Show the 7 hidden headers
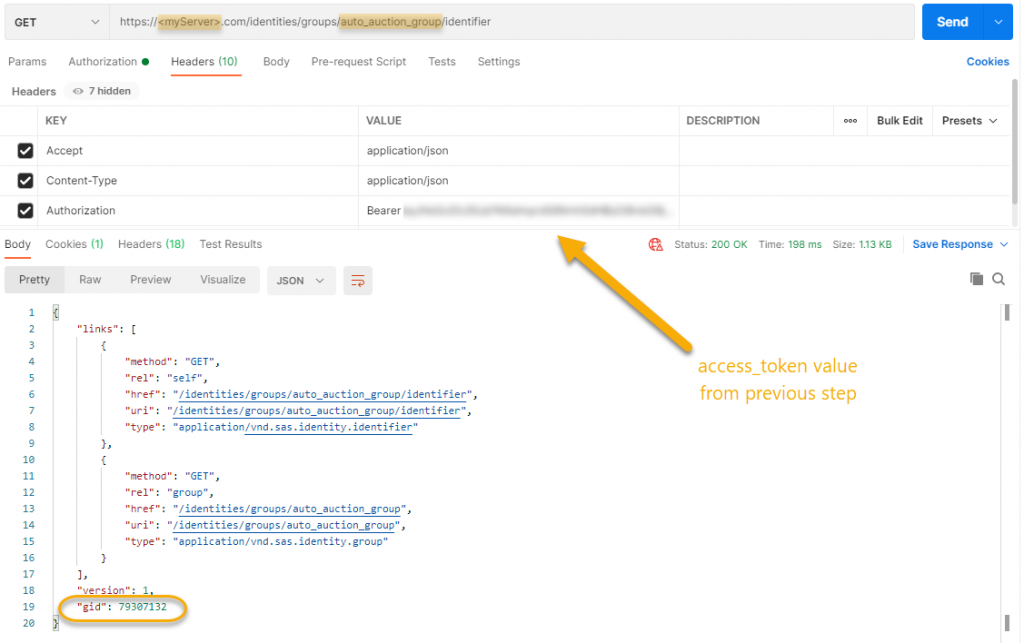This screenshot has height=643, width=1024. 102,91
